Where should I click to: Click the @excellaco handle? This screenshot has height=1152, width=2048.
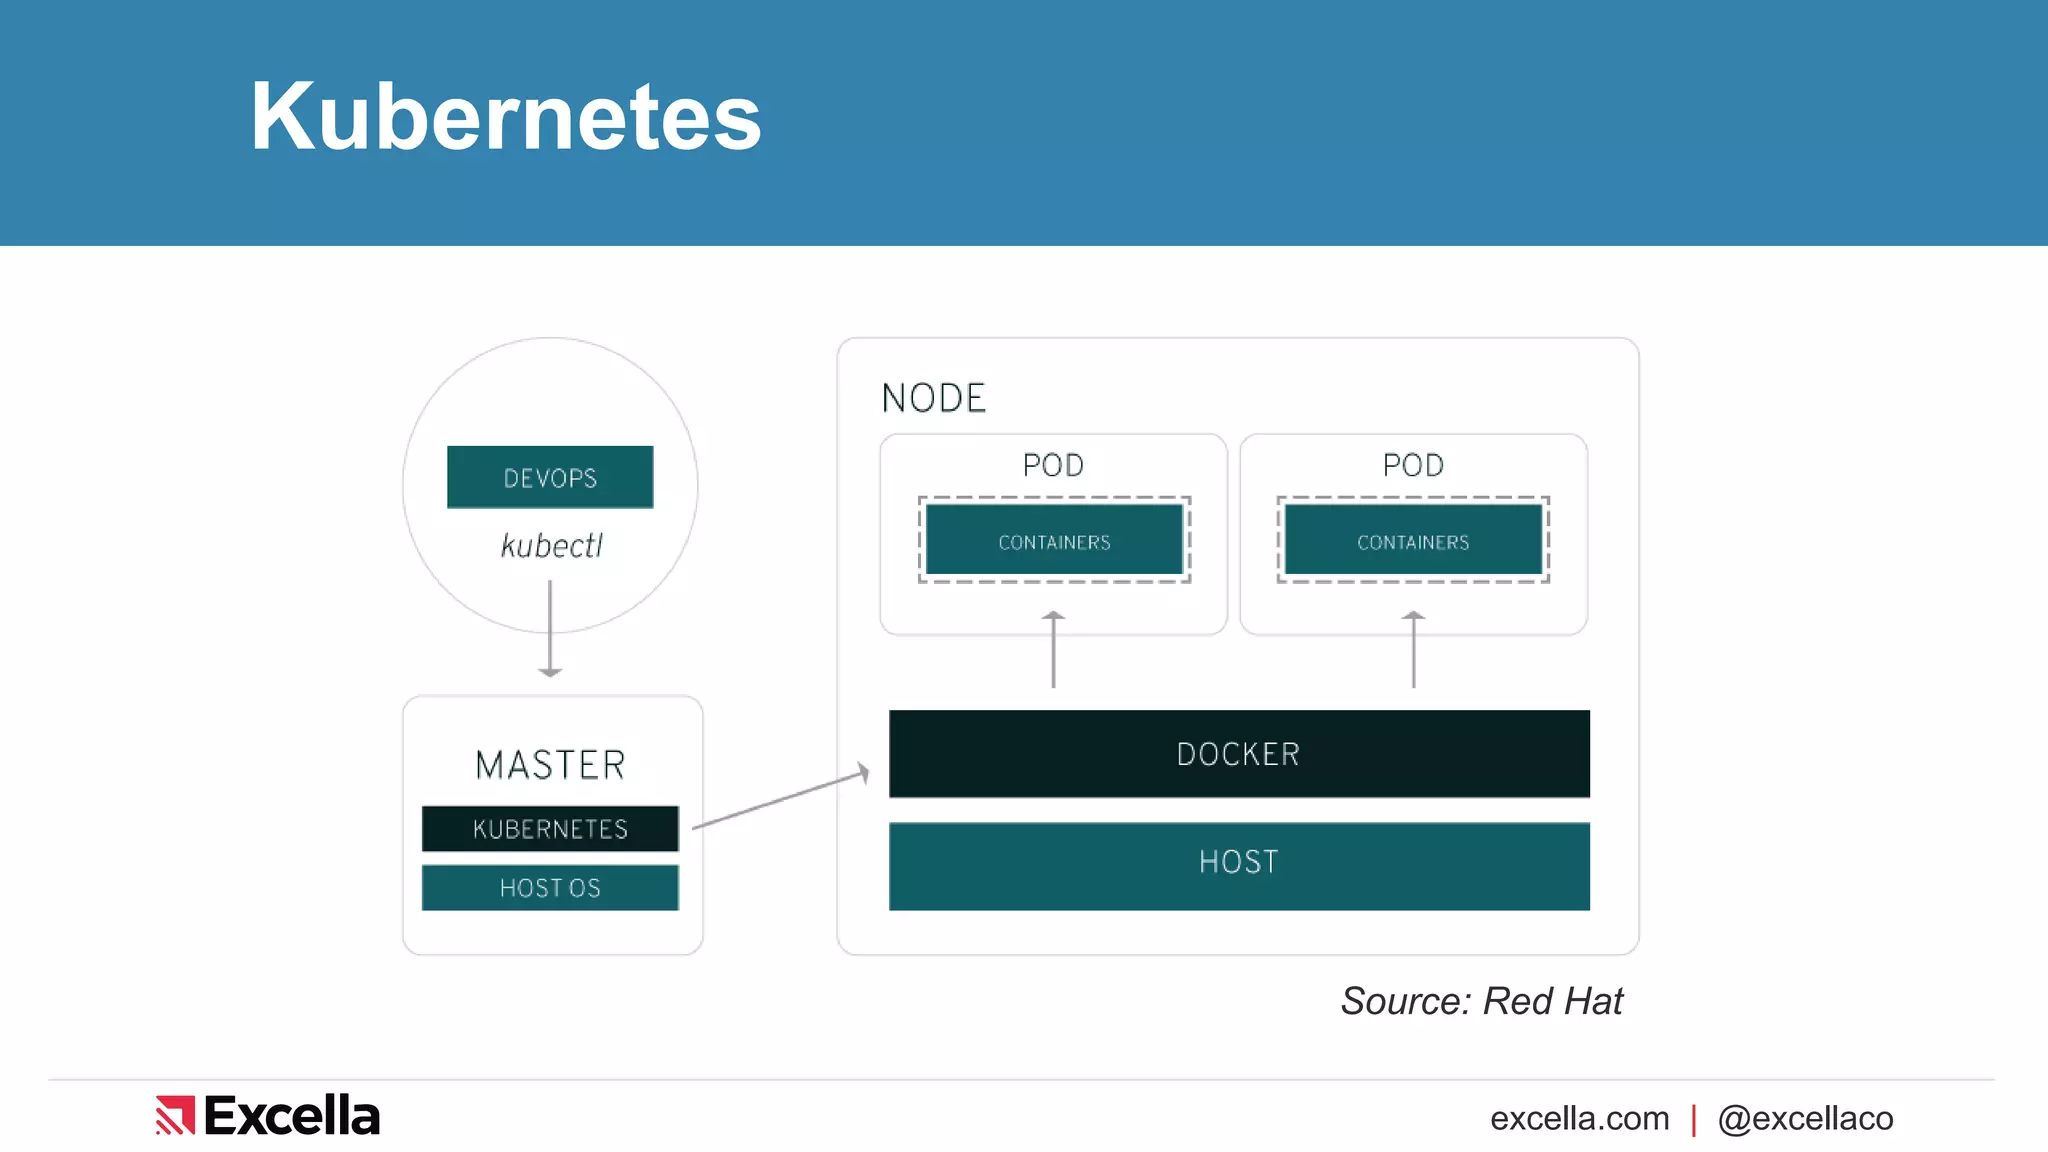tap(1805, 1118)
